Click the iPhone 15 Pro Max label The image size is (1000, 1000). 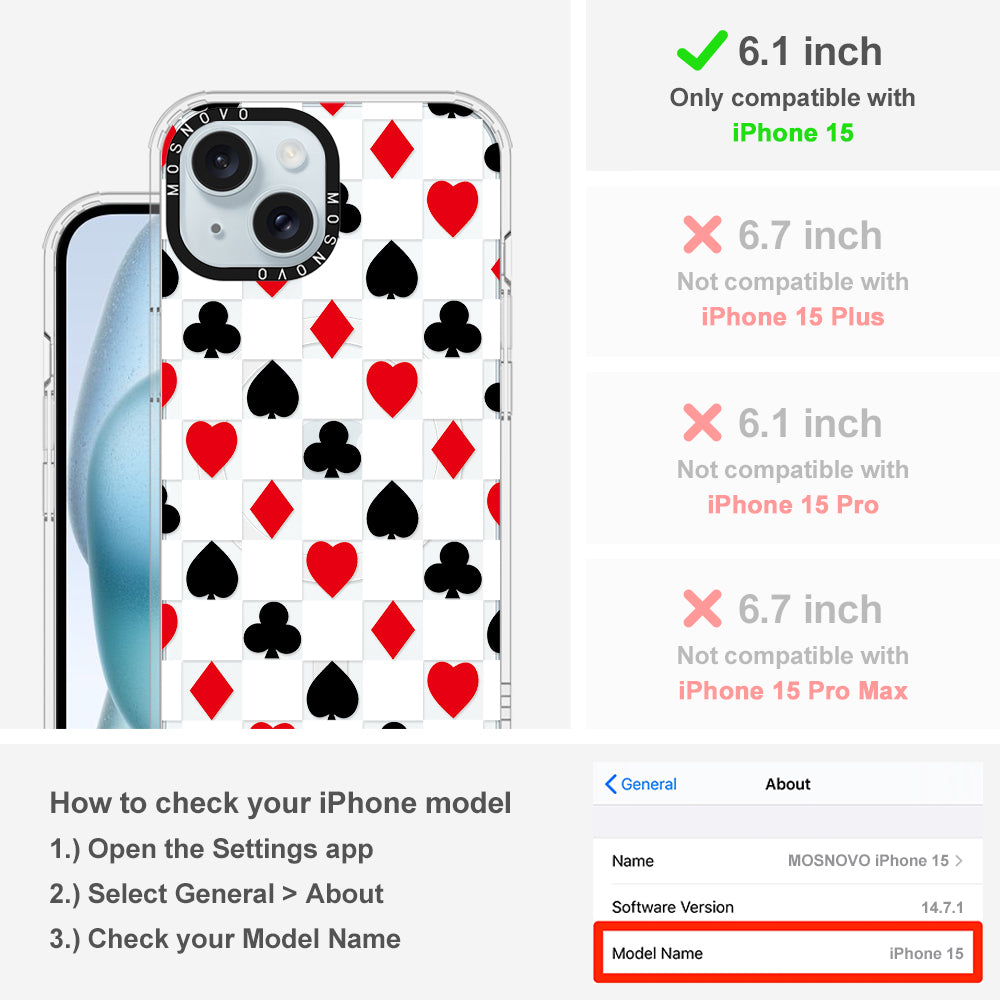click(793, 690)
